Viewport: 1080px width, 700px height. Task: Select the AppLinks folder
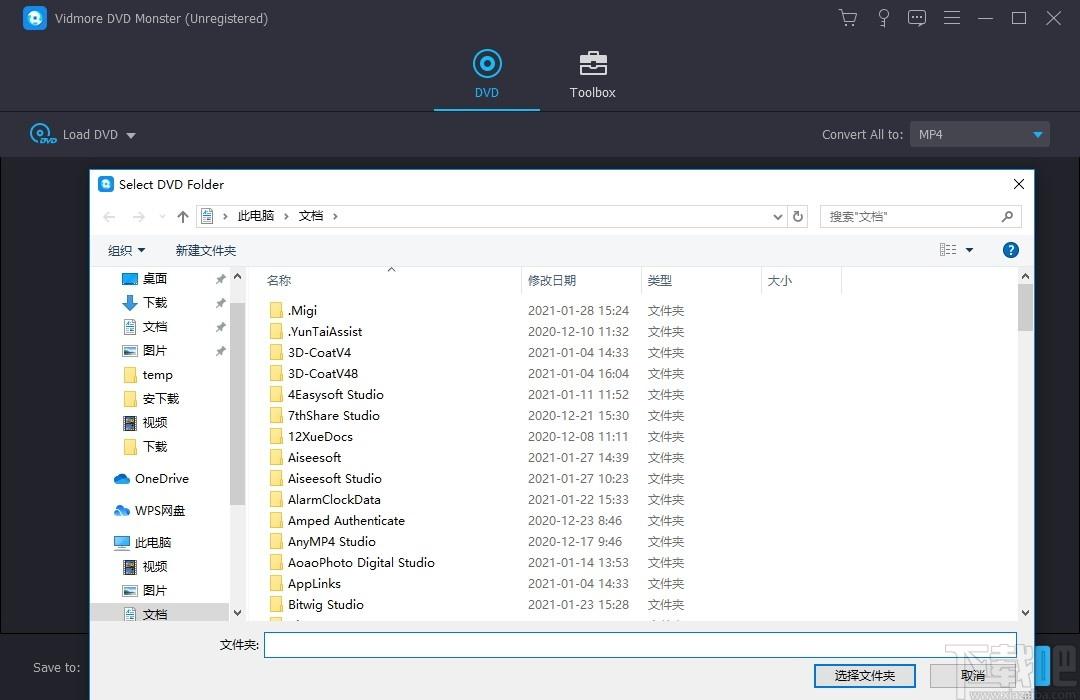[314, 584]
